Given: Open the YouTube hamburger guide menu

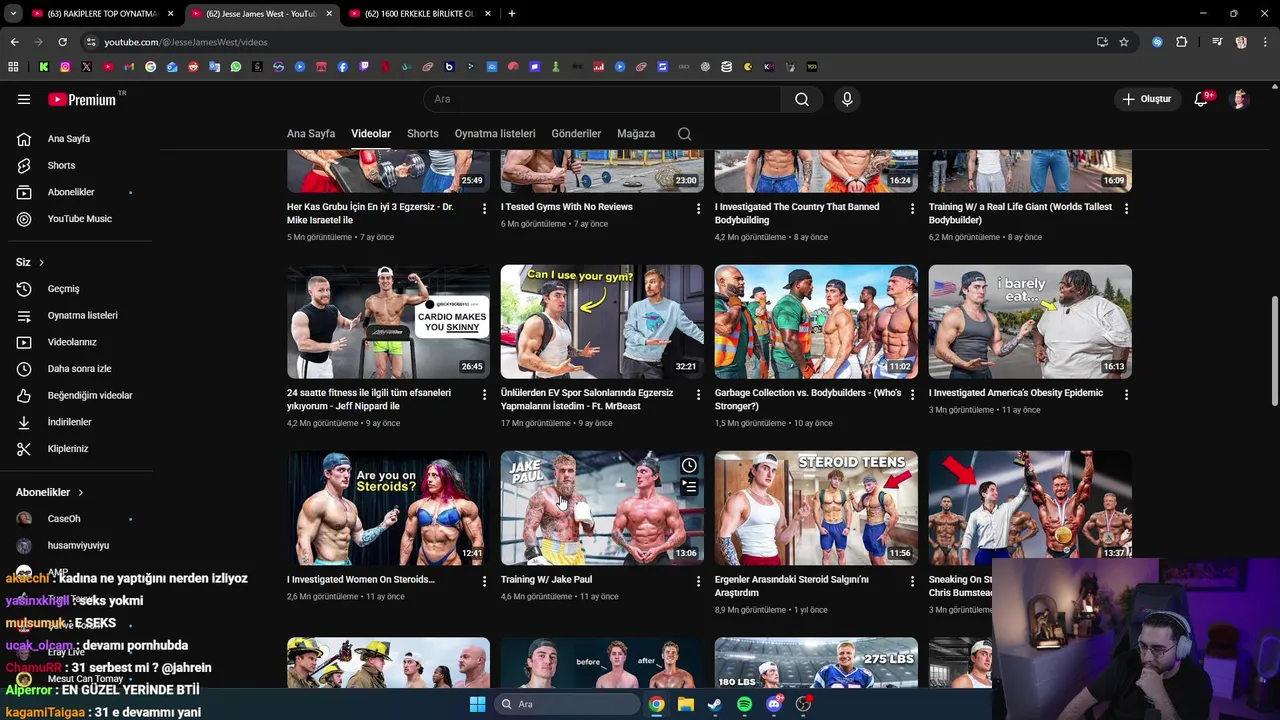Looking at the screenshot, I should coord(24,99).
